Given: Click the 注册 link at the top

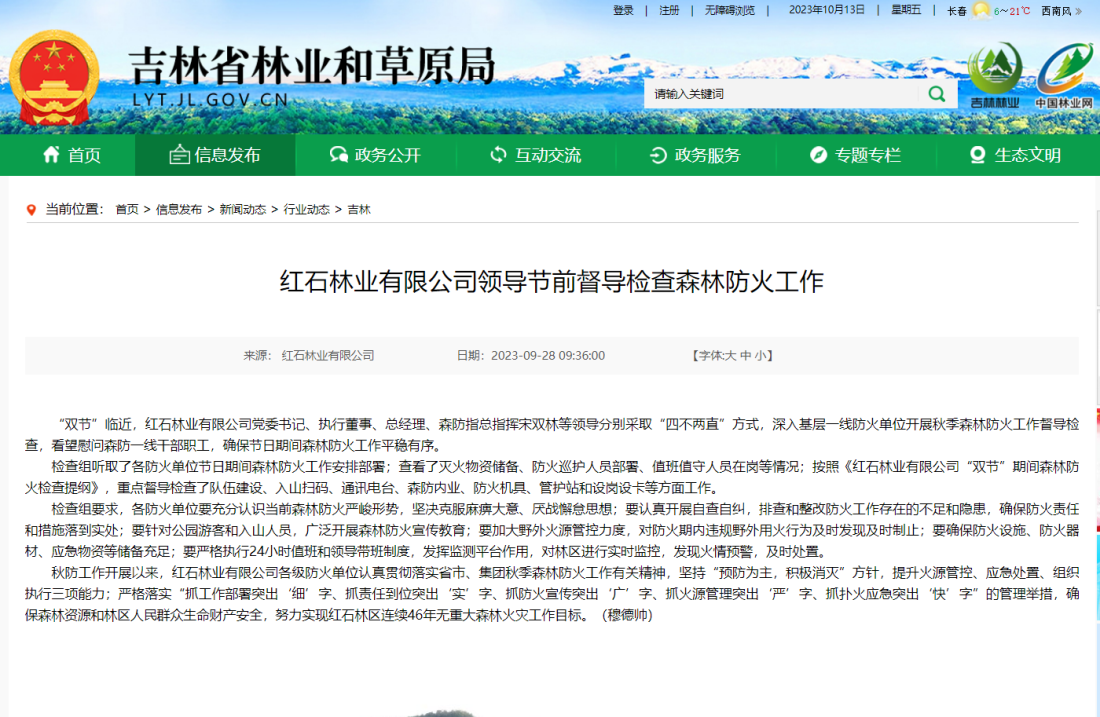Looking at the screenshot, I should [x=669, y=11].
